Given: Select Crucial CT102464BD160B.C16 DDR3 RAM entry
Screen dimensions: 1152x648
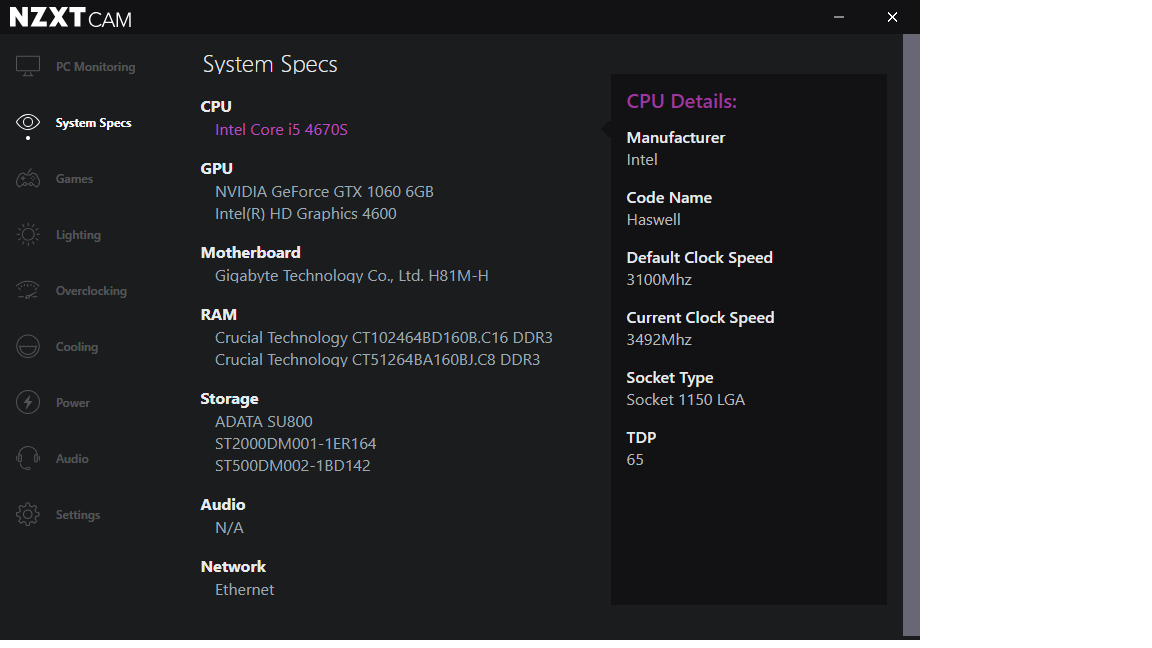Looking at the screenshot, I should pos(384,338).
